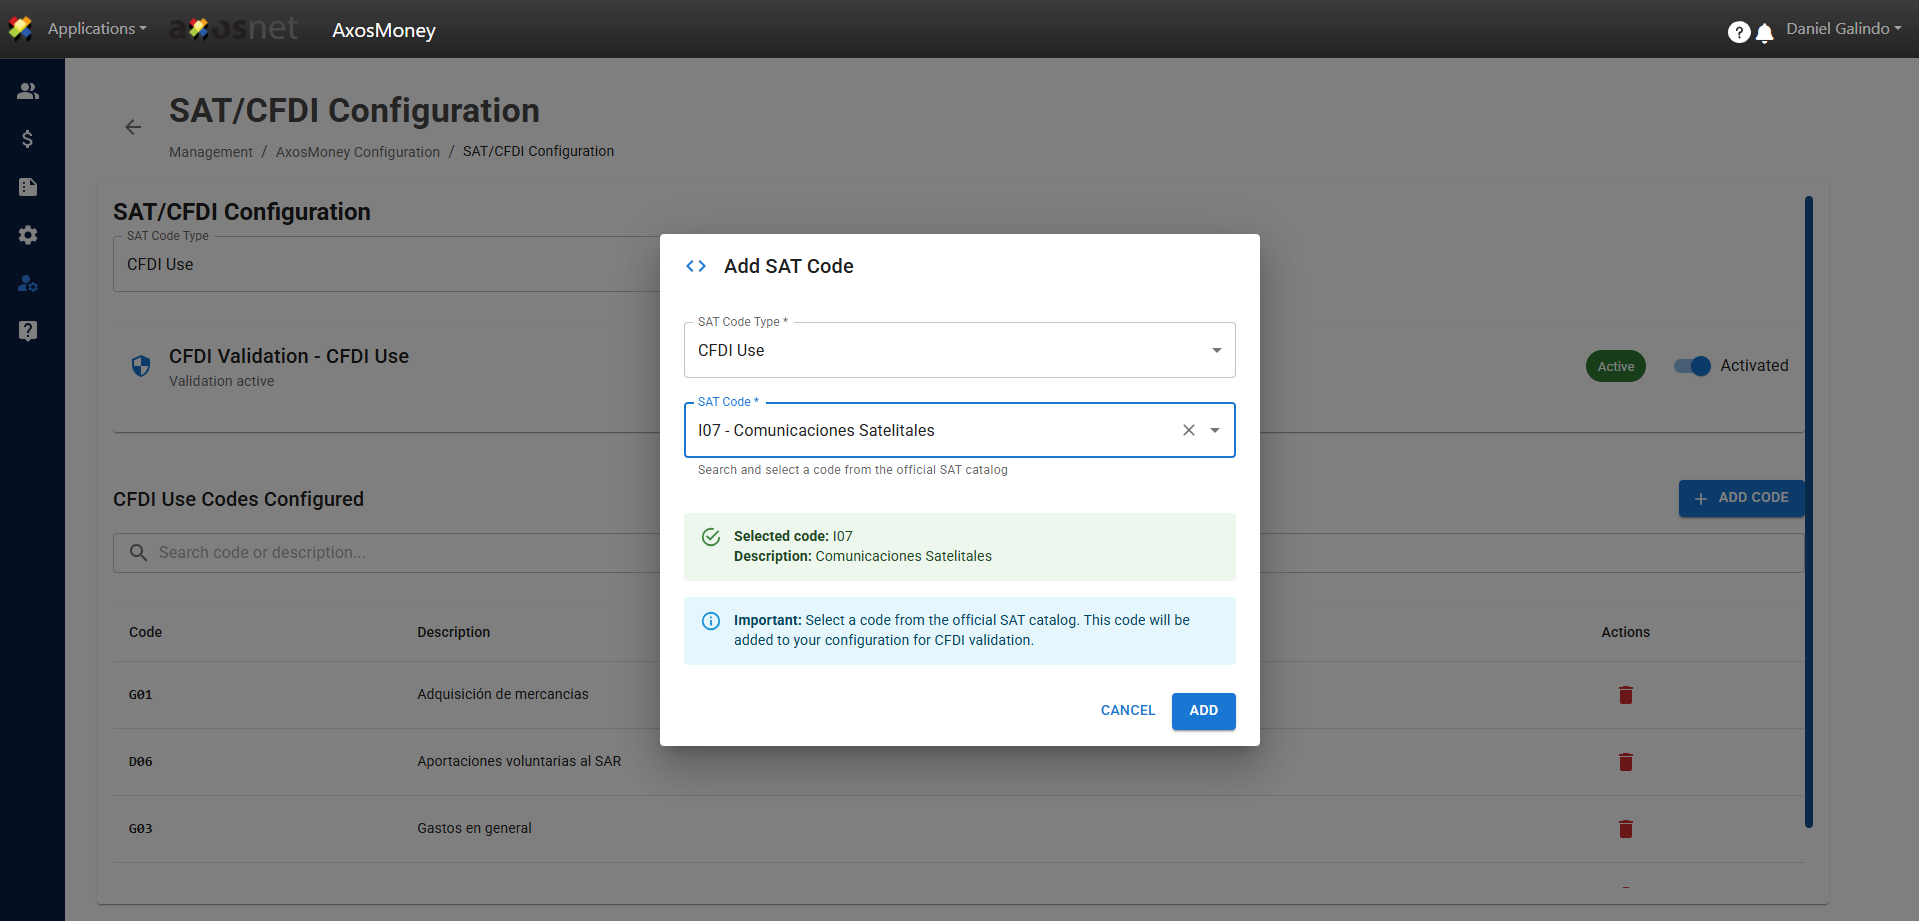Open the documents sidebar icon
This screenshot has height=921, width=1919.
(x=28, y=187)
